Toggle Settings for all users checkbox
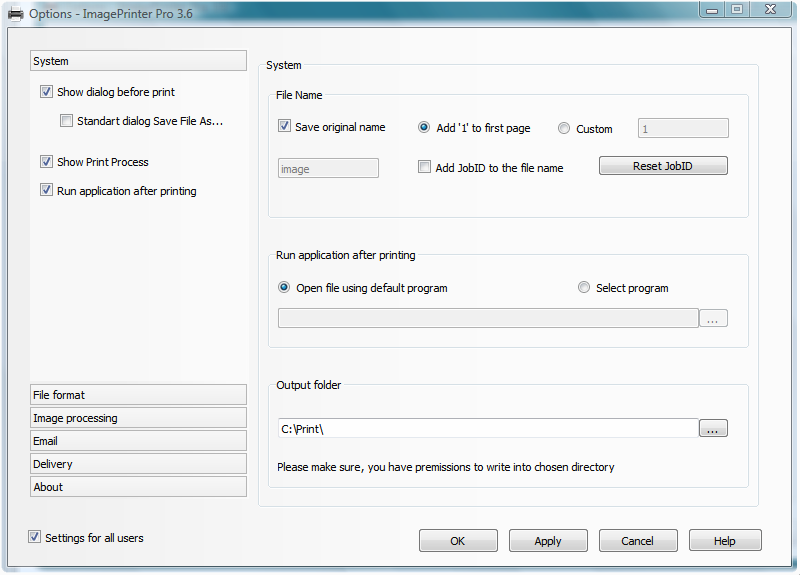This screenshot has width=800, height=575. coord(34,537)
